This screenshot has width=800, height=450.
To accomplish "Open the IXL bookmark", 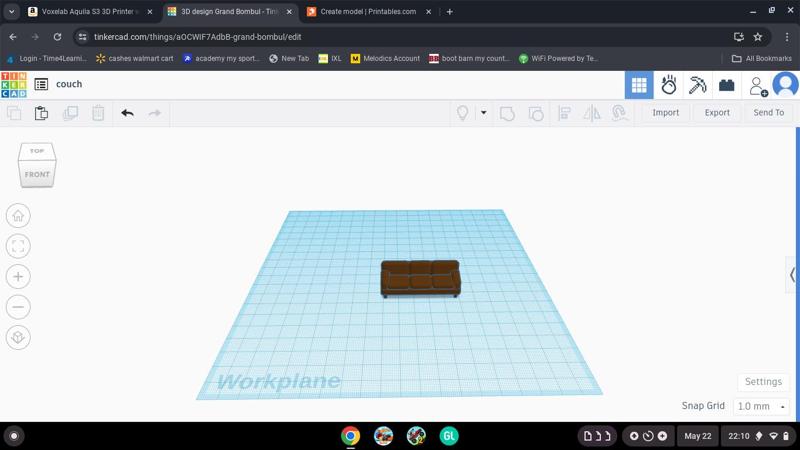I will [330, 59].
